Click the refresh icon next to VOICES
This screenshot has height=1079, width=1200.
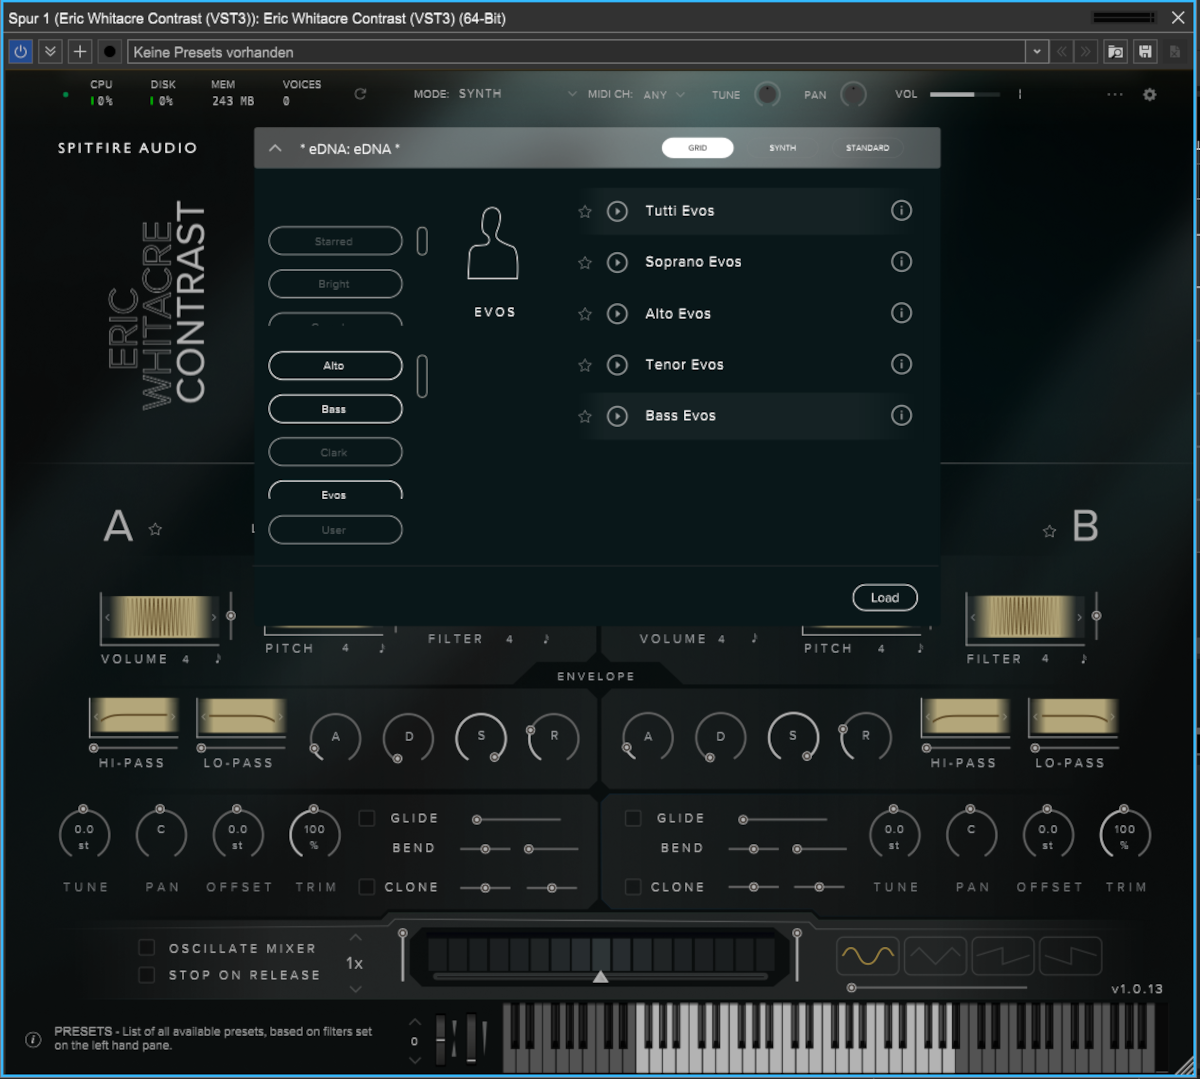pyautogui.click(x=360, y=94)
